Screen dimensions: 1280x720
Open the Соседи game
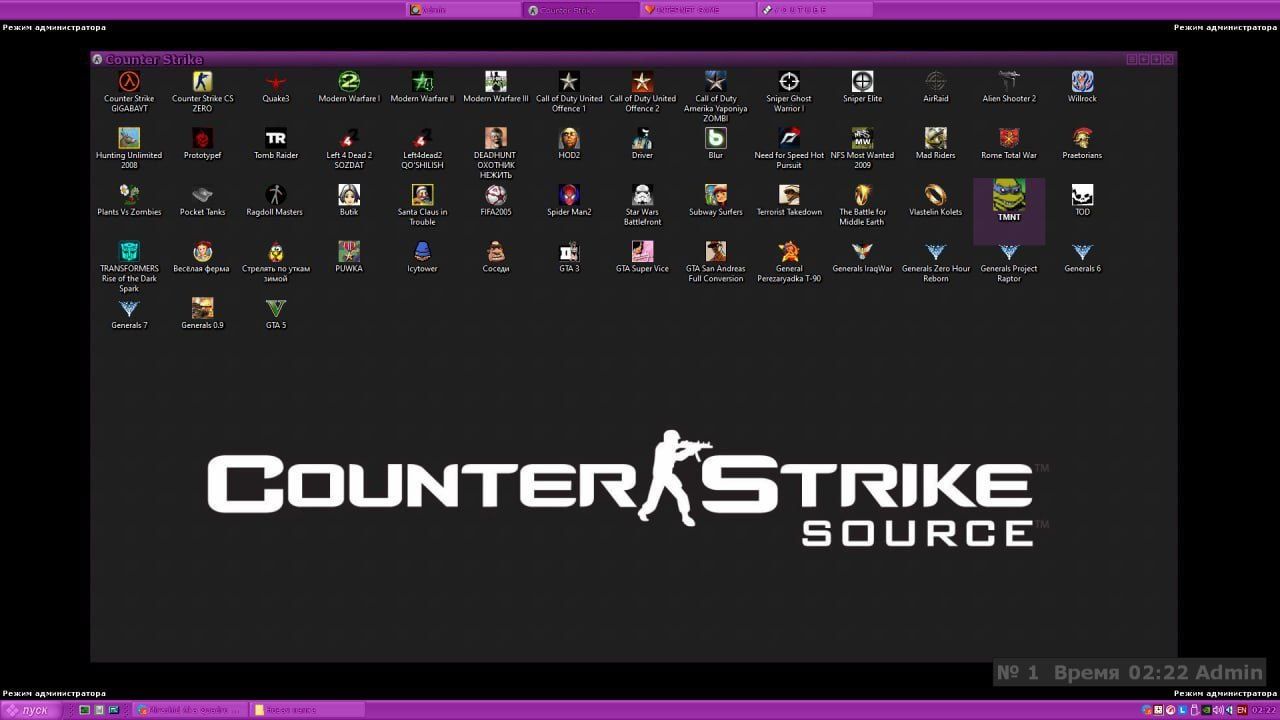(x=496, y=251)
